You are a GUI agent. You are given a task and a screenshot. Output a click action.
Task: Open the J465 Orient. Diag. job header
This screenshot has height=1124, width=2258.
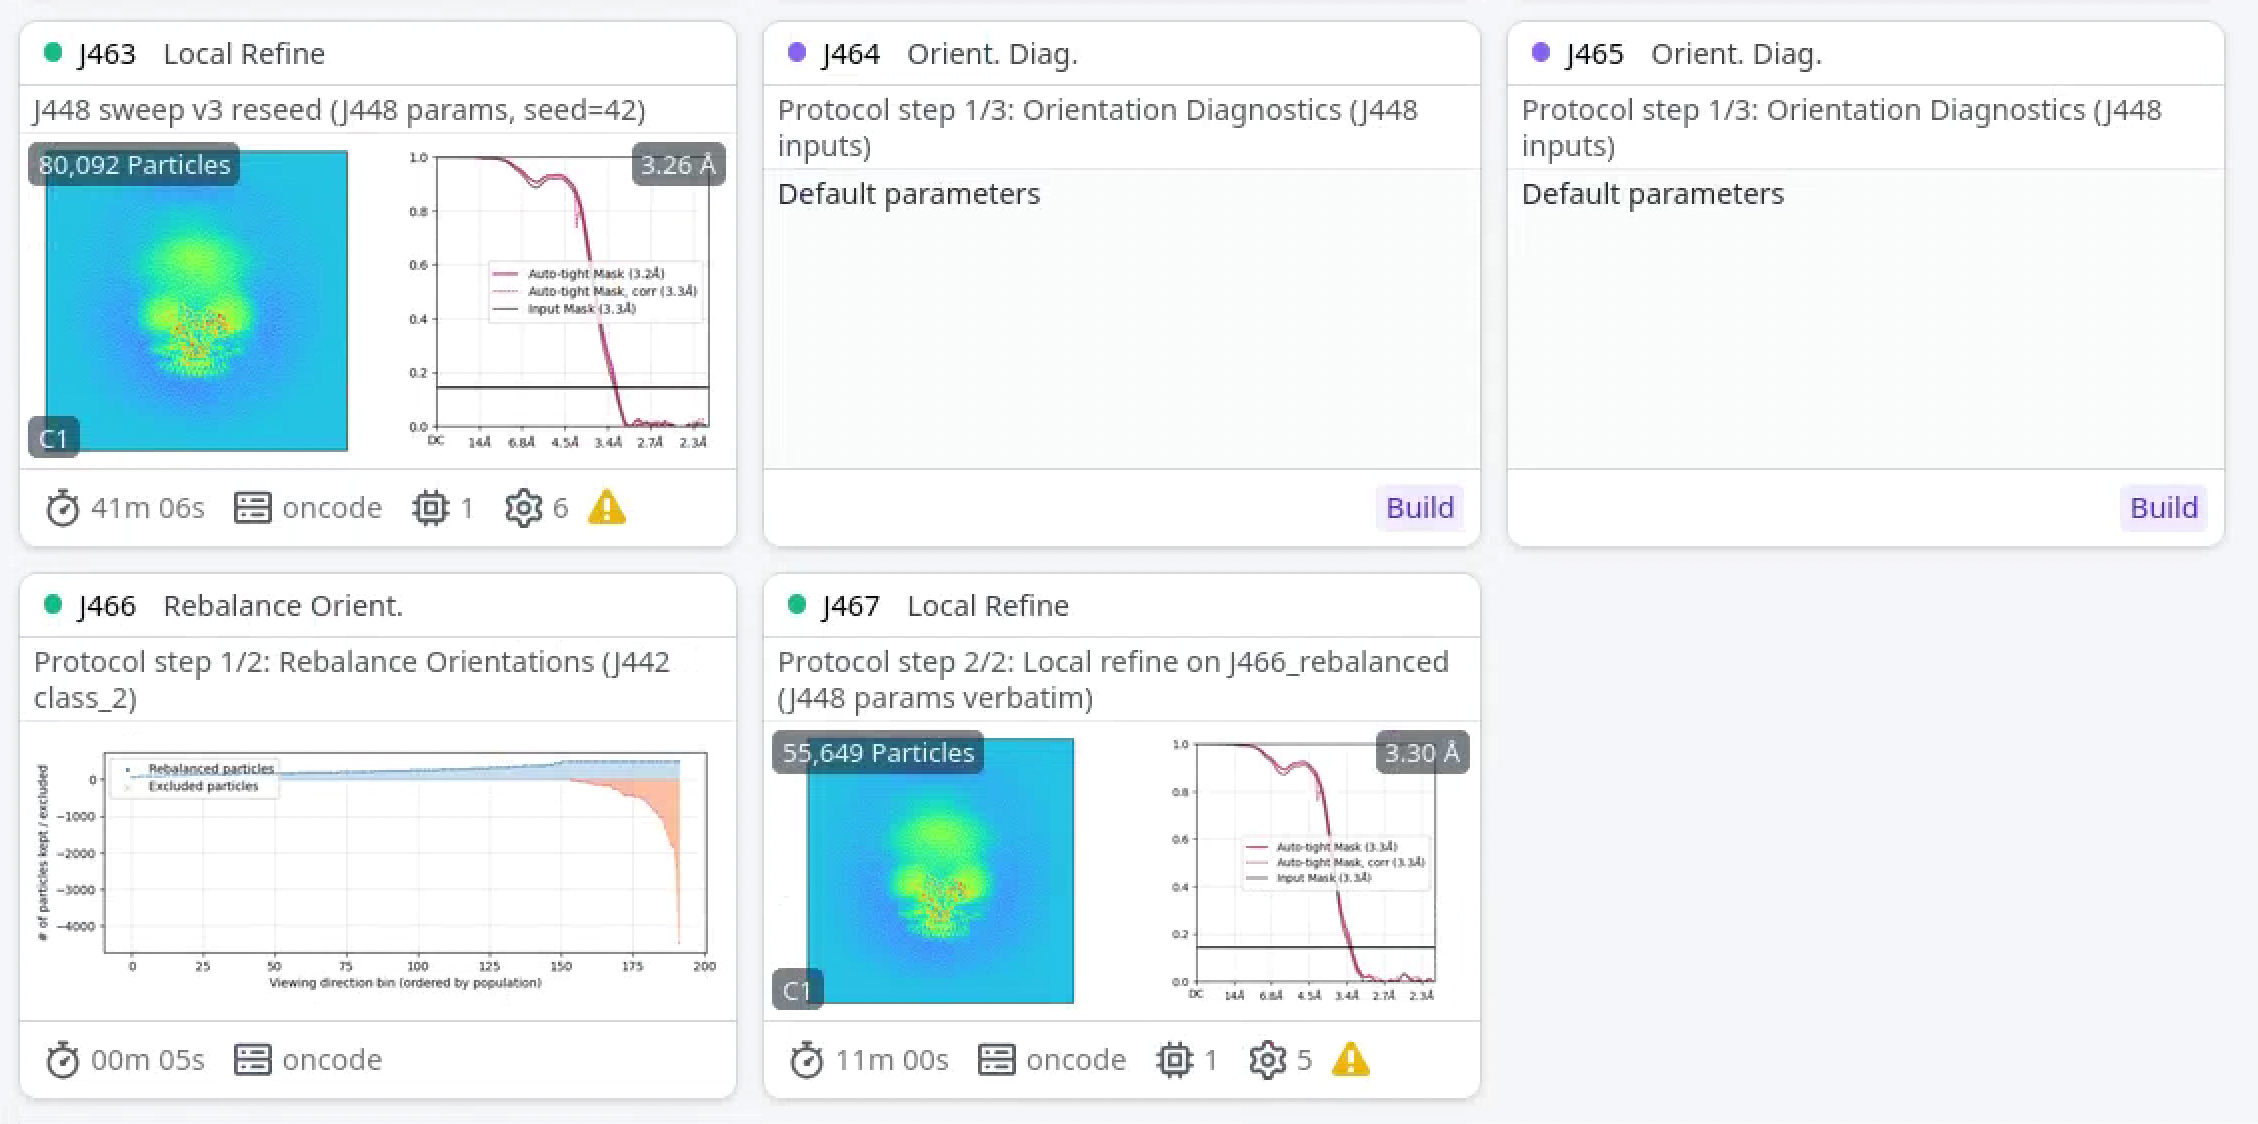tap(1866, 53)
